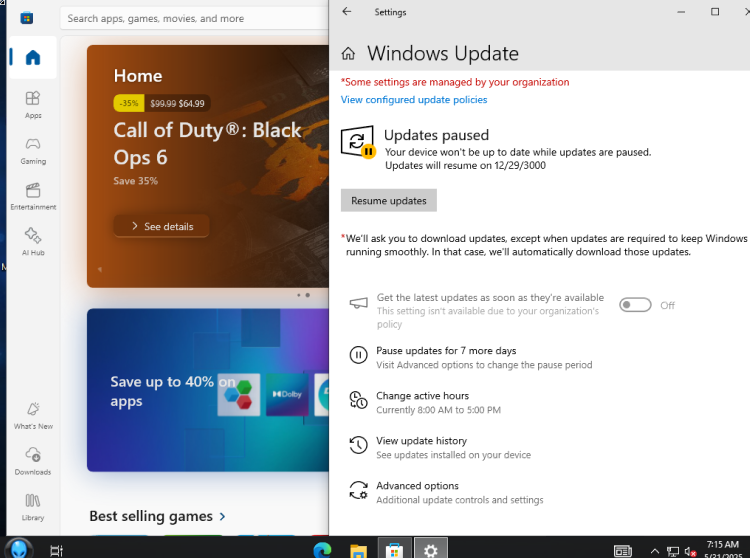This screenshot has height=558, width=750.
Task: Click the Dolby app tile in banner
Action: point(287,394)
